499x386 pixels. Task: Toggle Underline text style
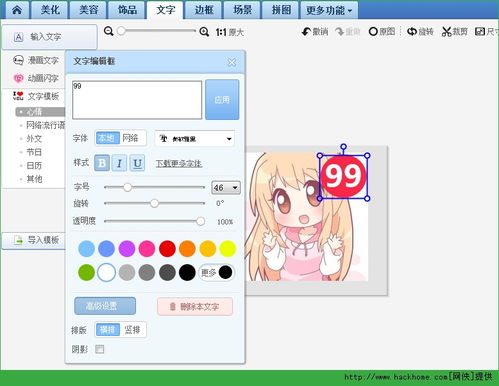(x=137, y=163)
